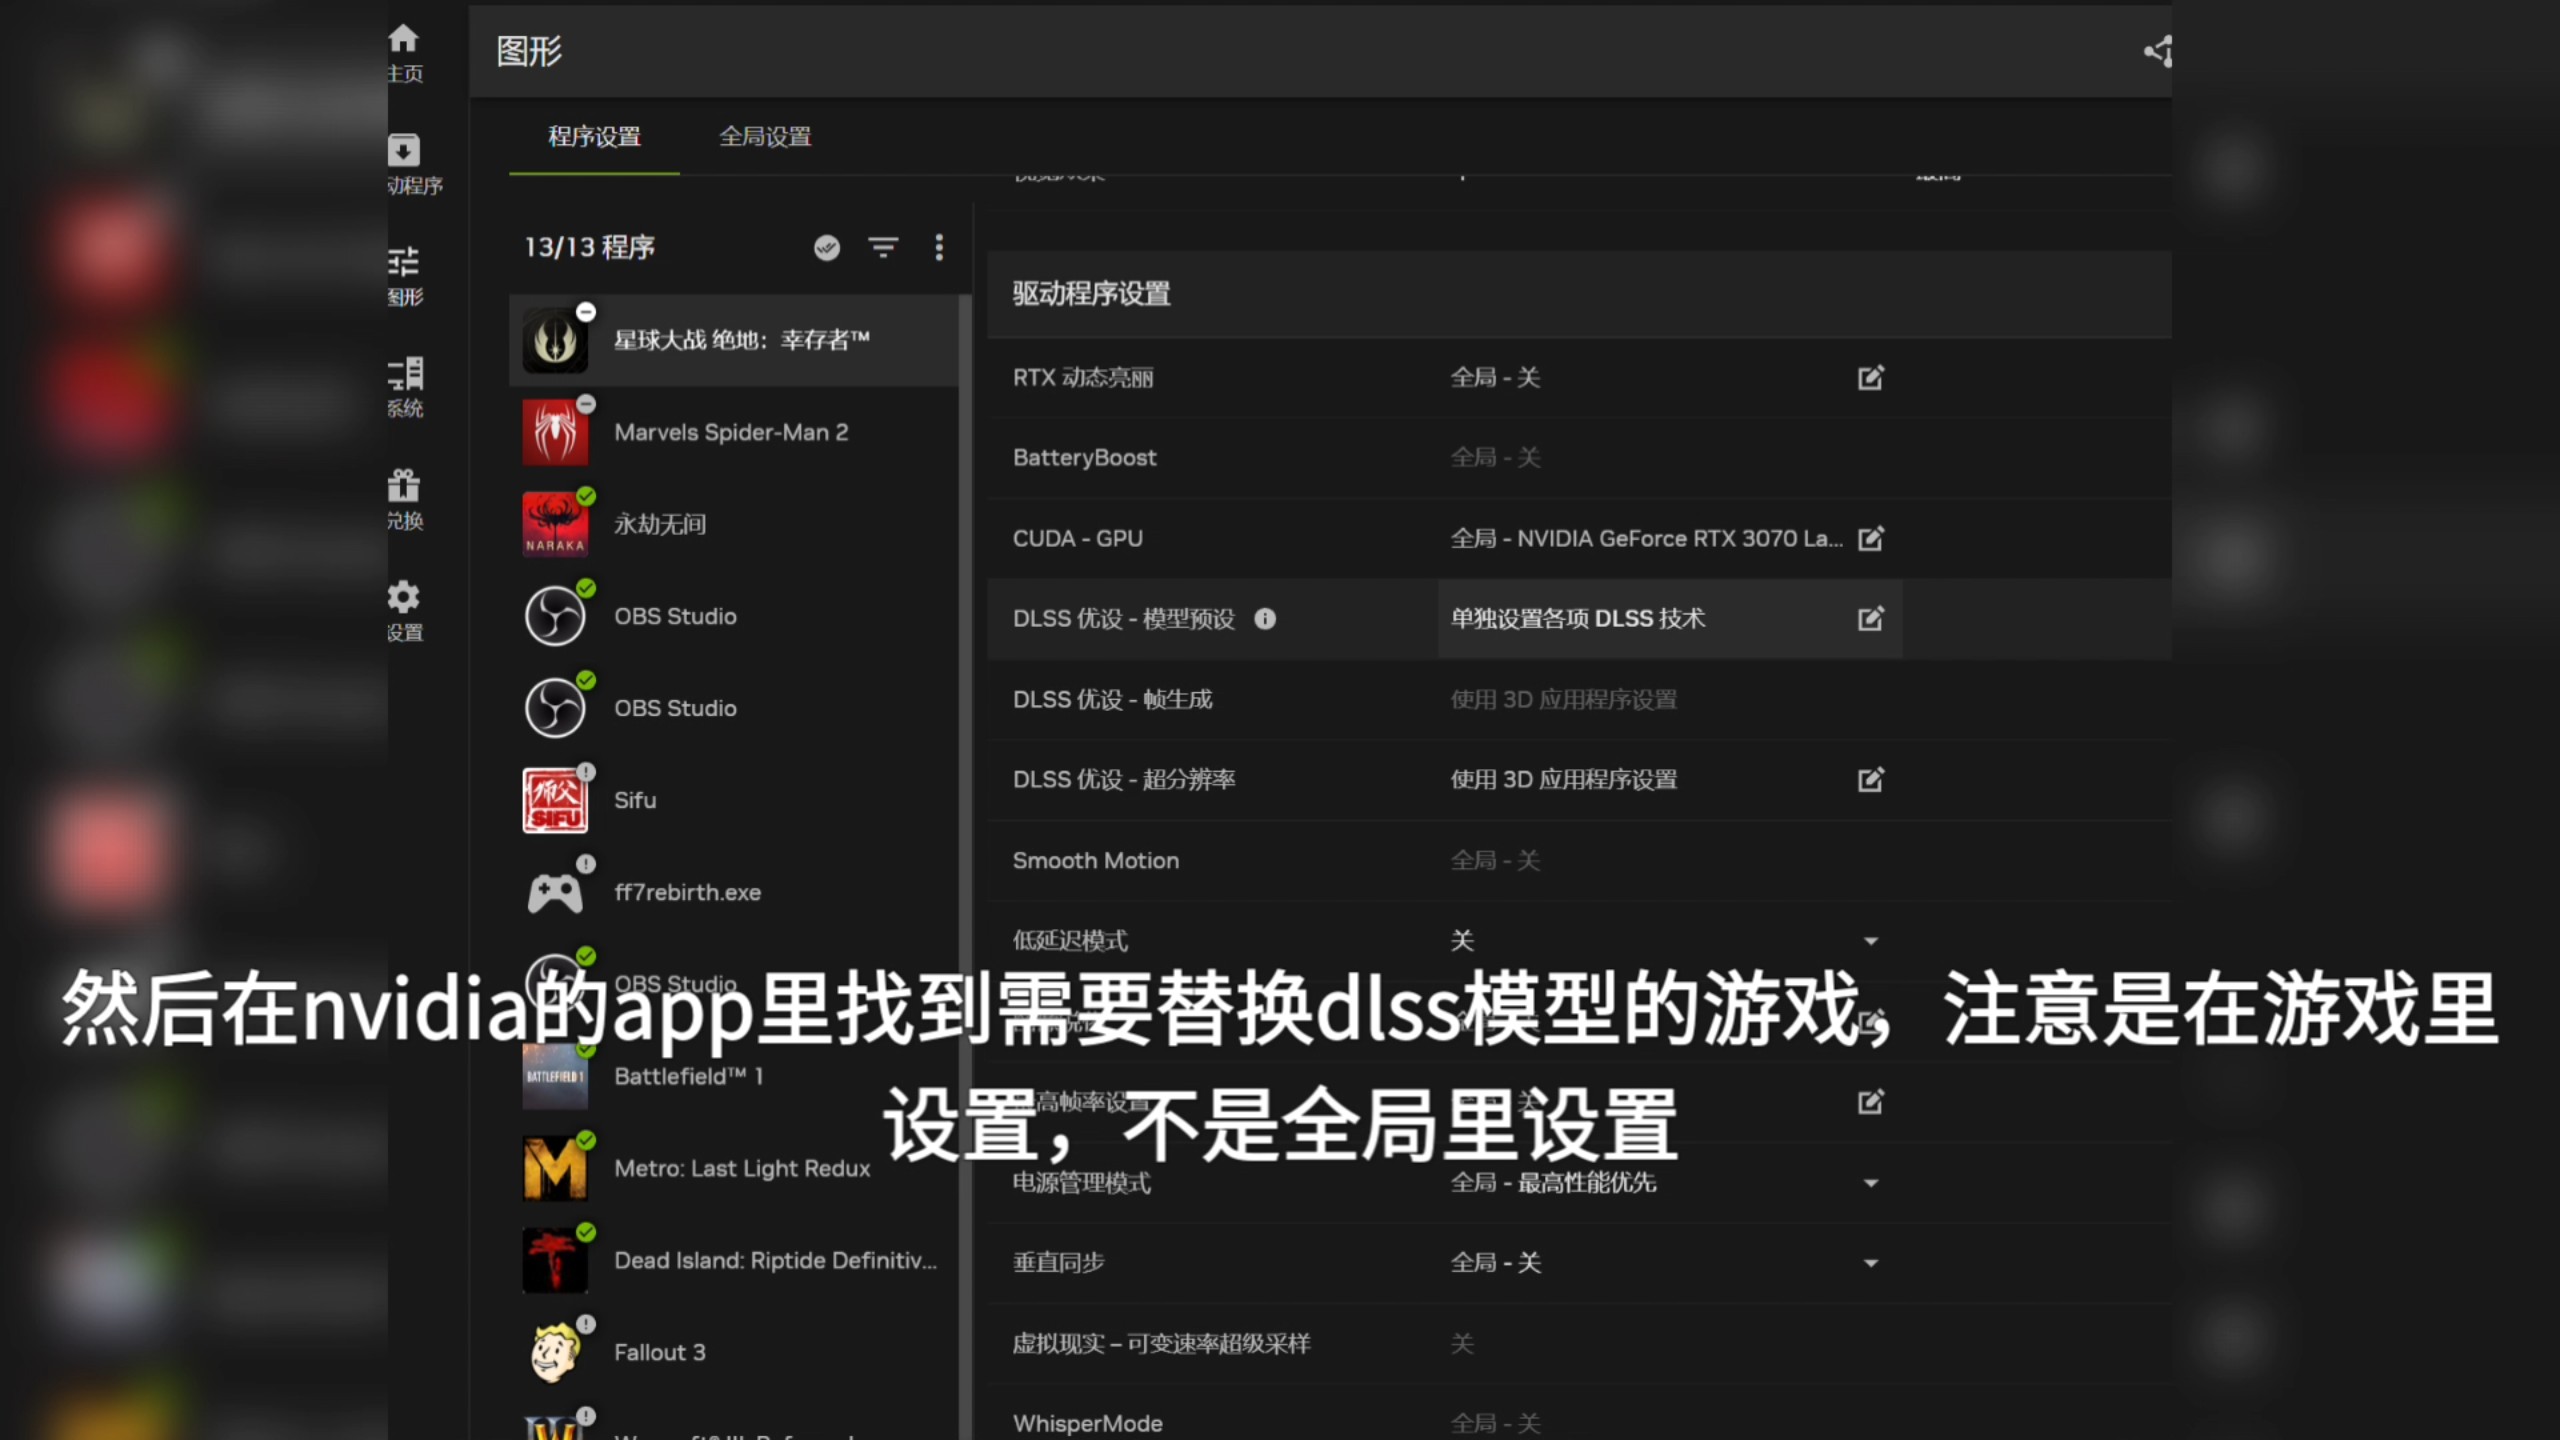Image resolution: width=2560 pixels, height=1440 pixels.
Task: Click the DLSS 优设 - 帧生成 row
Action: click(1578, 699)
